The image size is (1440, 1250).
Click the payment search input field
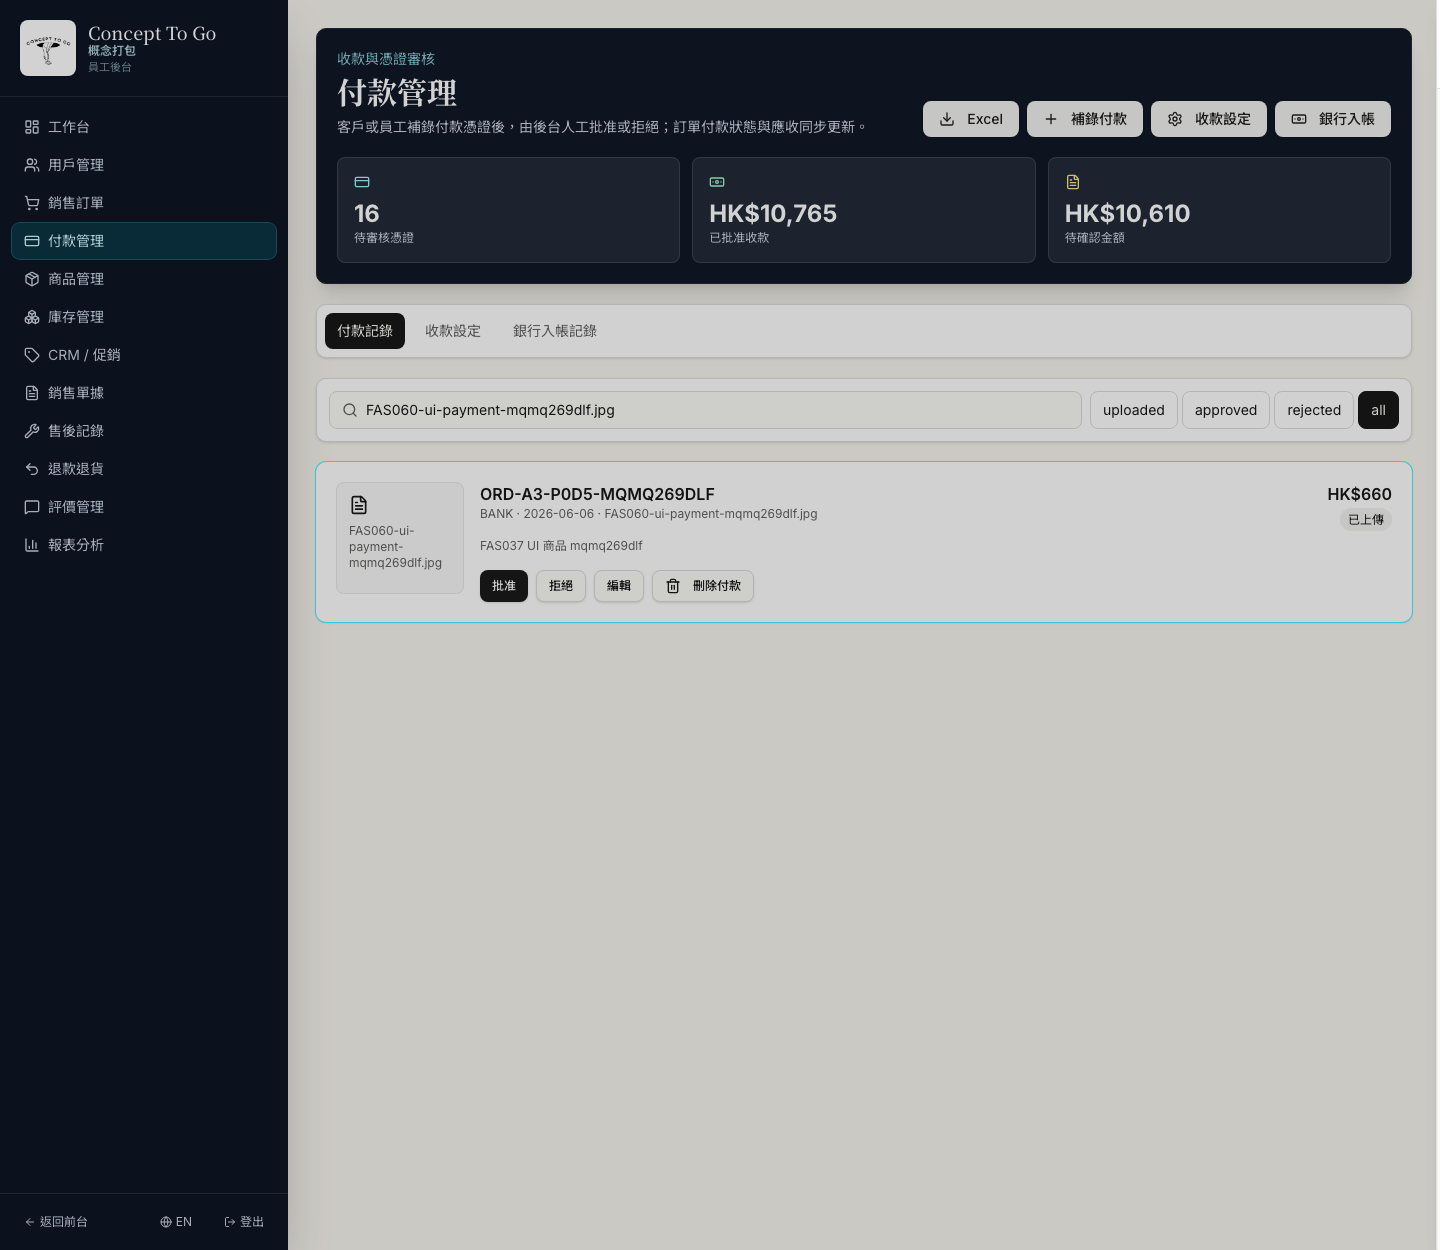click(705, 410)
